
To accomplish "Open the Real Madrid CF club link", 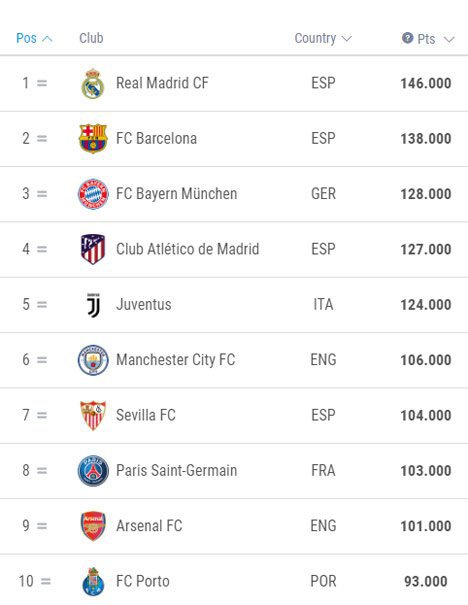I will (162, 83).
